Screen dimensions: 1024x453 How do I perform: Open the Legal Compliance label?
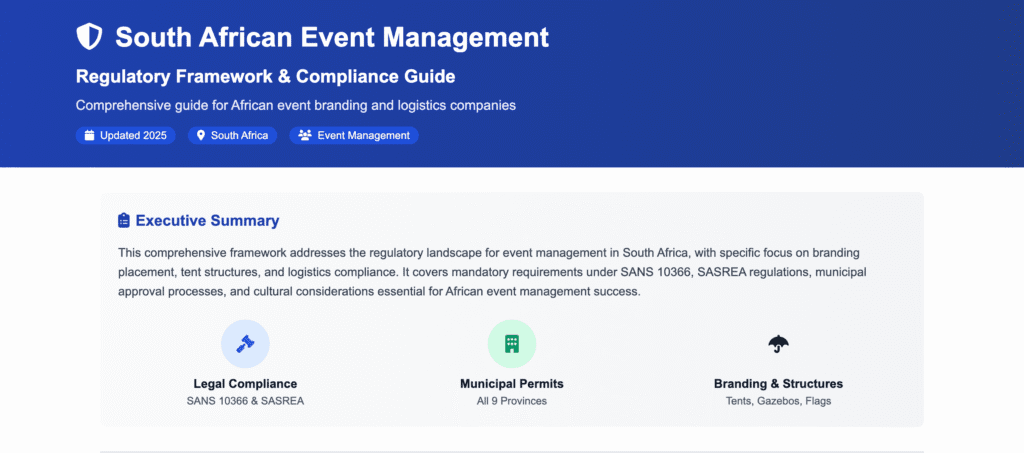tap(245, 383)
